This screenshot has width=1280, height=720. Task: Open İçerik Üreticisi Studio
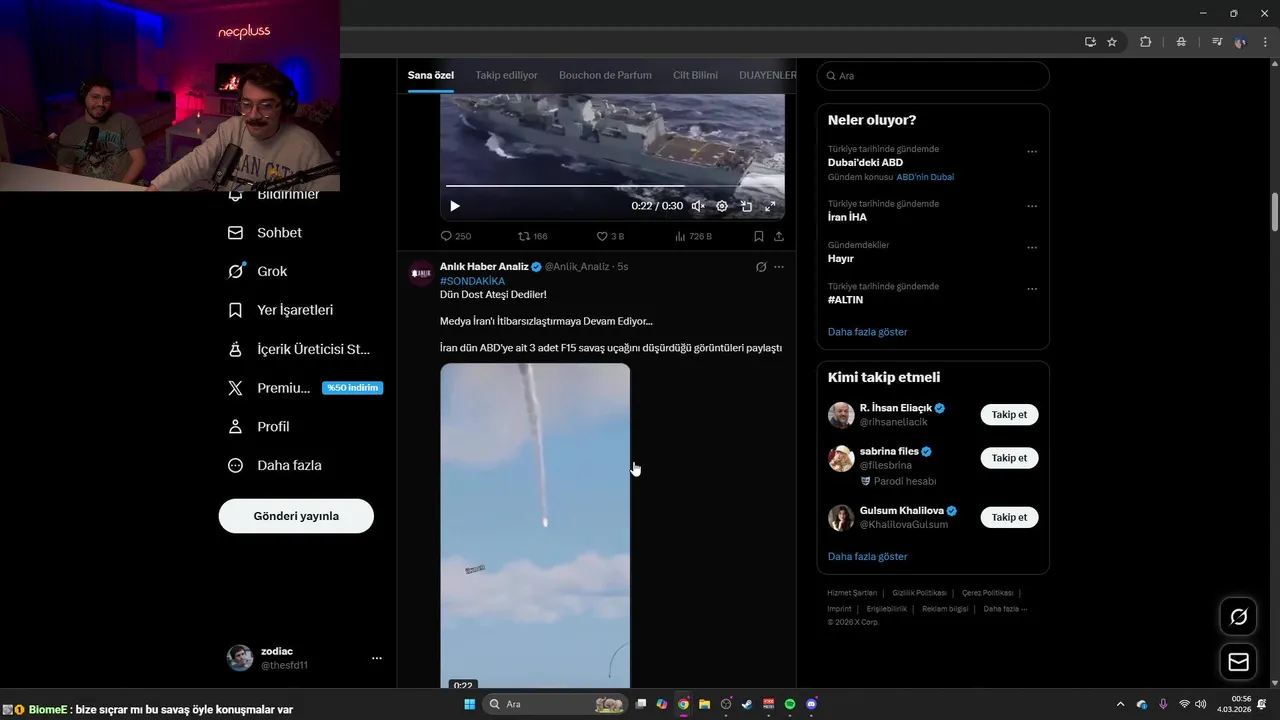[x=299, y=349]
